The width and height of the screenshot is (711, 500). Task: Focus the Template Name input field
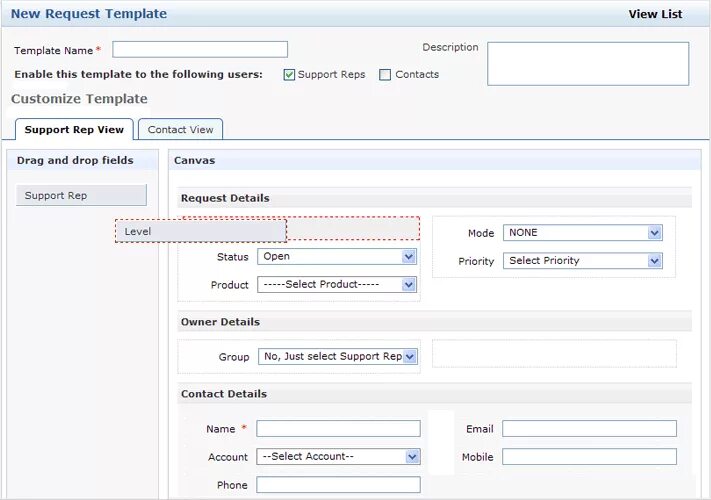200,49
